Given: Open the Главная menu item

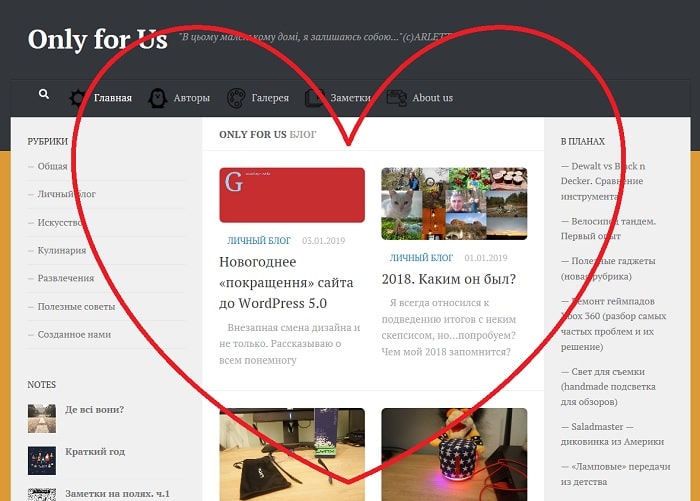Looking at the screenshot, I should (112, 98).
